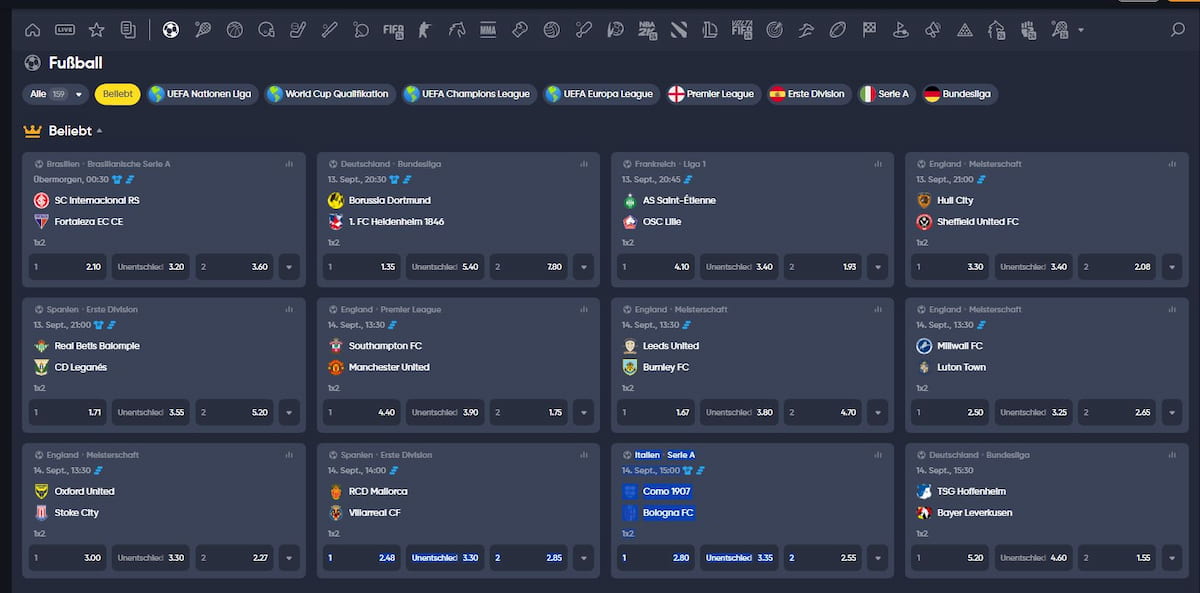Open Brasilien Brasilianische Serie A link

point(108,164)
